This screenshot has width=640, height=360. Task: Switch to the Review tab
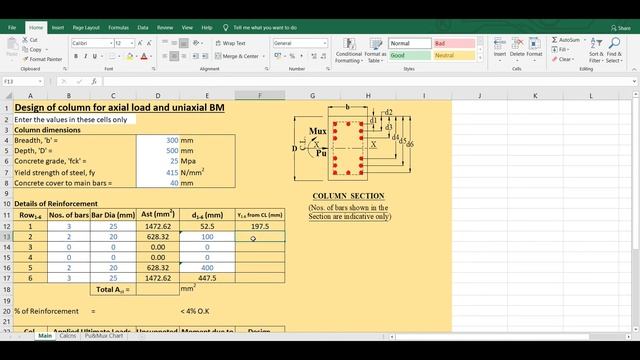click(x=165, y=28)
